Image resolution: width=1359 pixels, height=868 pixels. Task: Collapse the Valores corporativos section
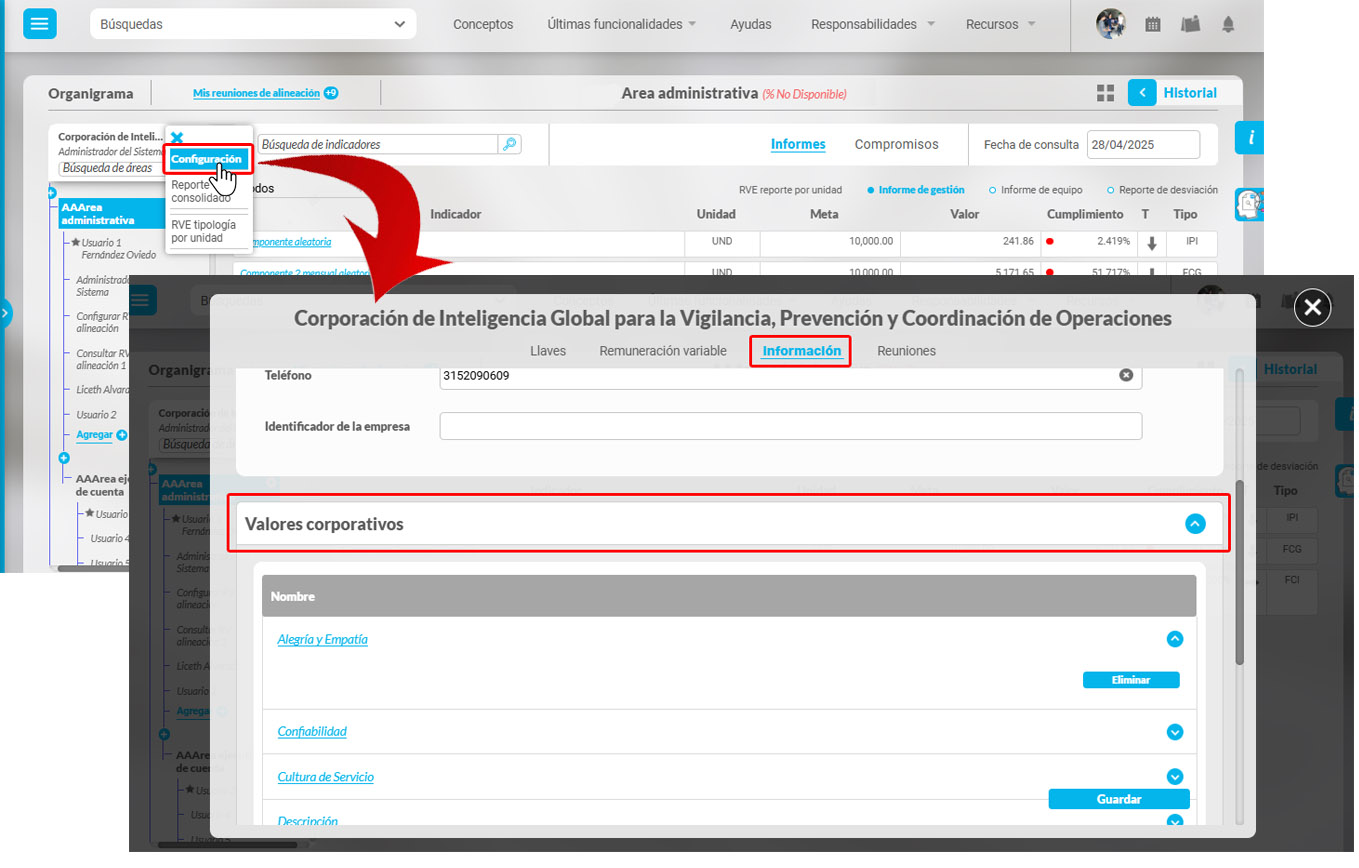click(x=1195, y=524)
